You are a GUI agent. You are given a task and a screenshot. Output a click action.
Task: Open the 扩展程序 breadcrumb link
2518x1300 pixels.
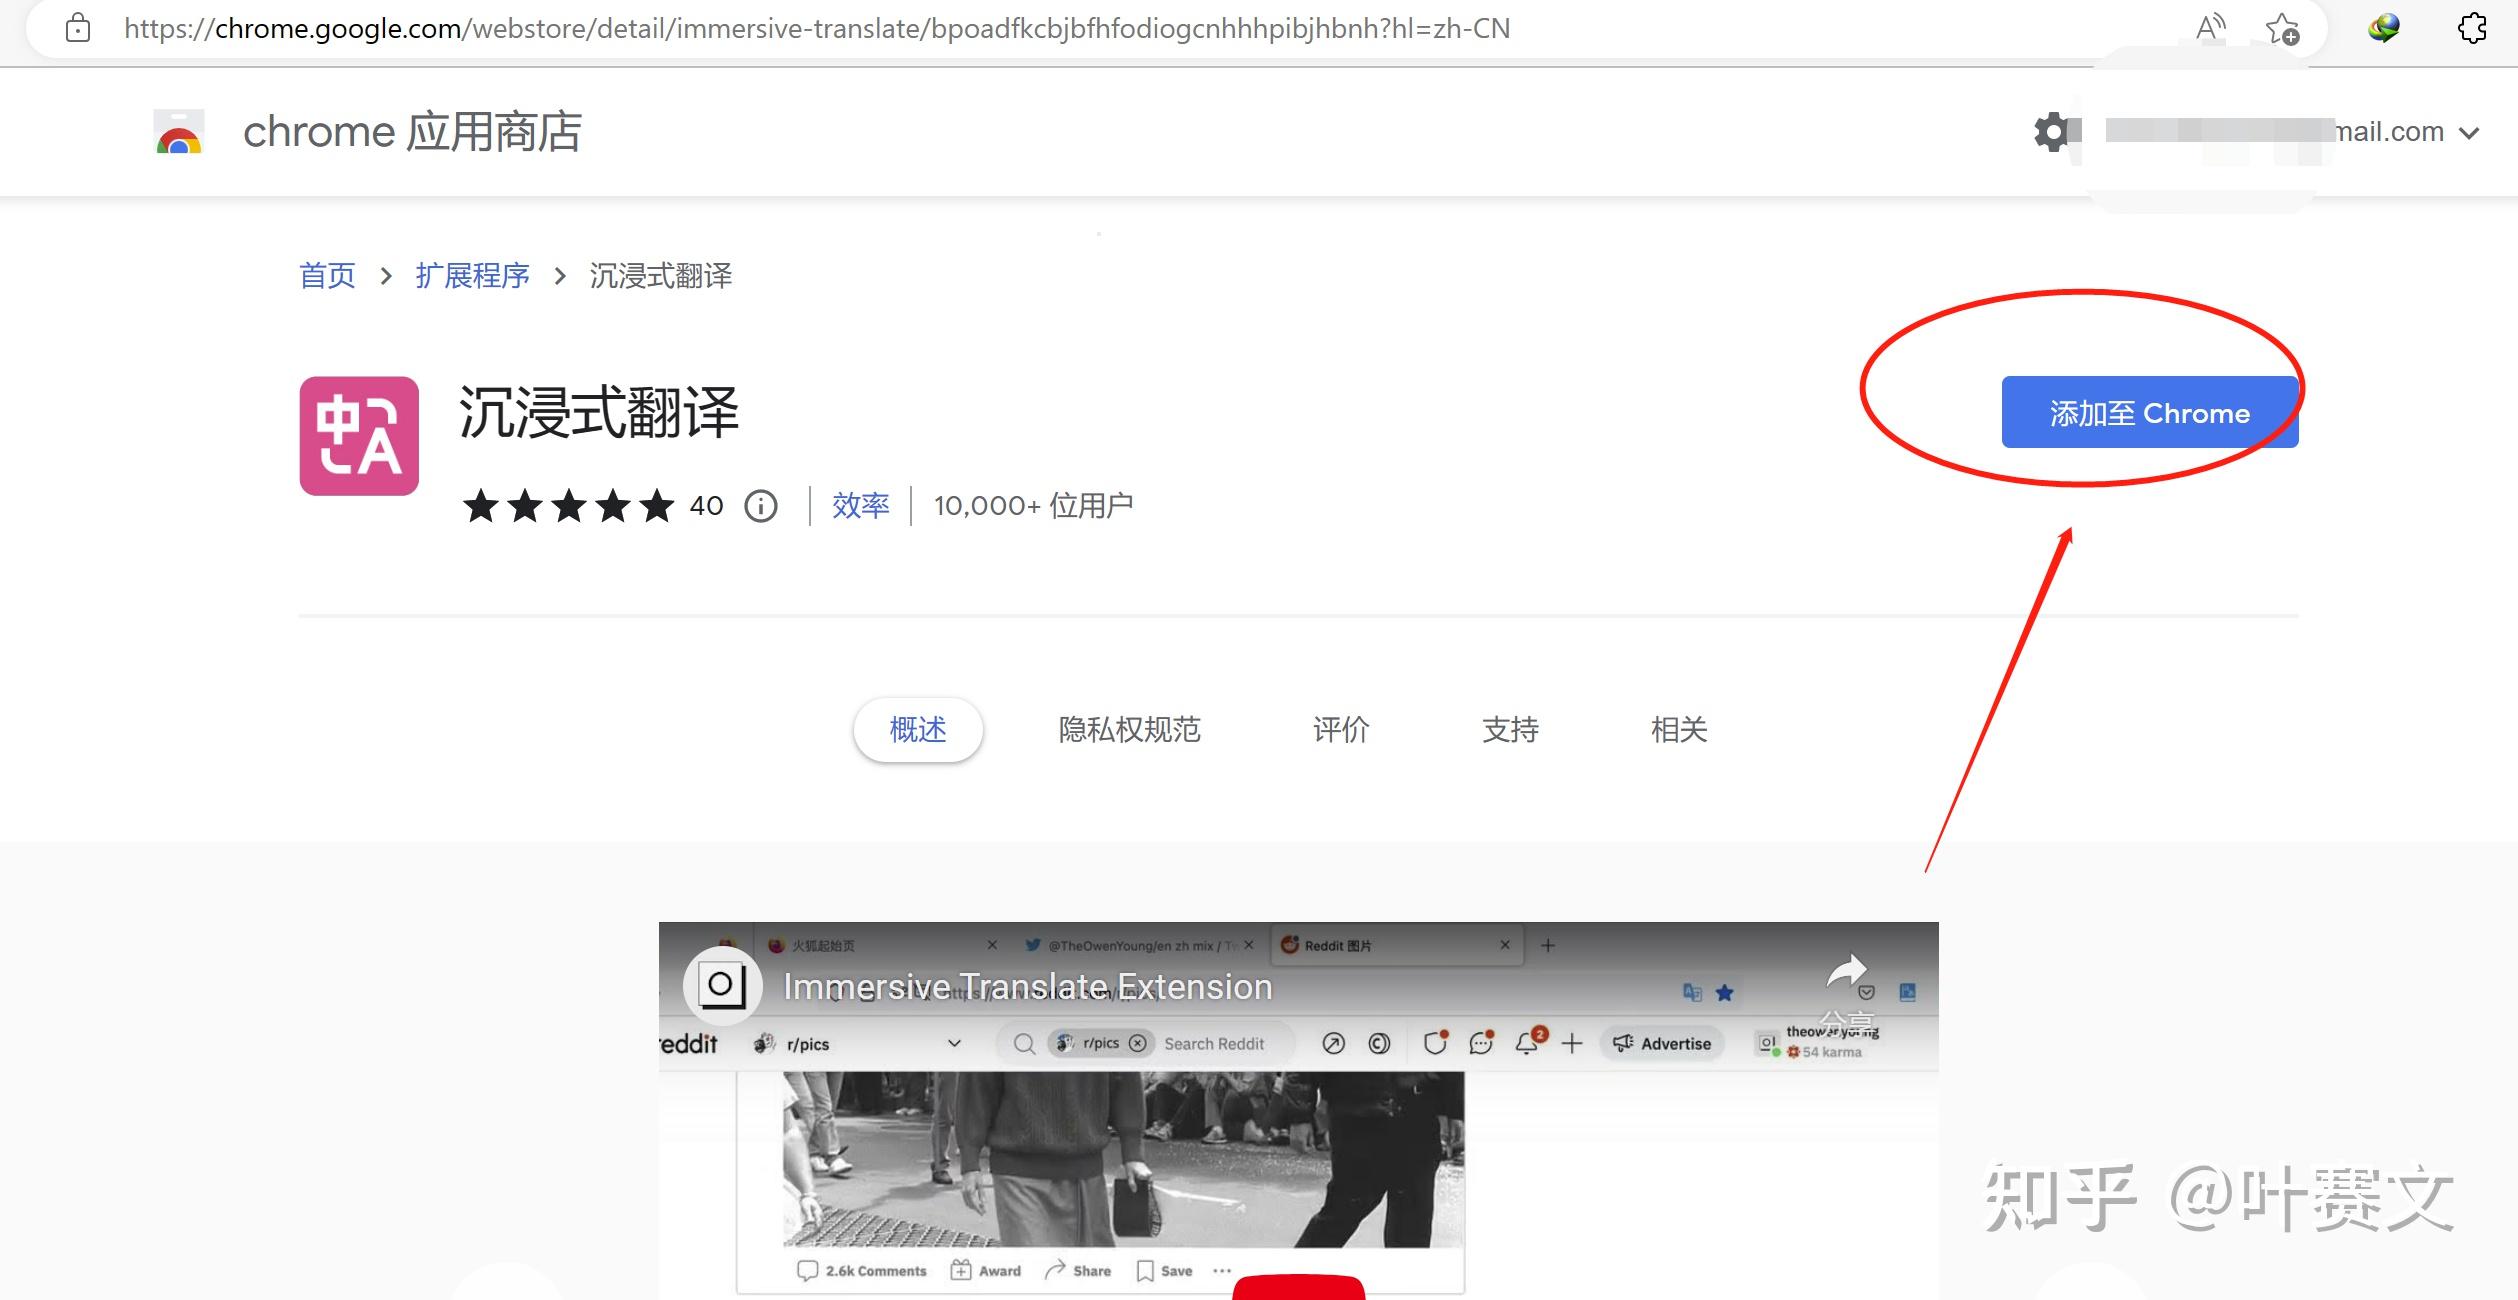[472, 276]
